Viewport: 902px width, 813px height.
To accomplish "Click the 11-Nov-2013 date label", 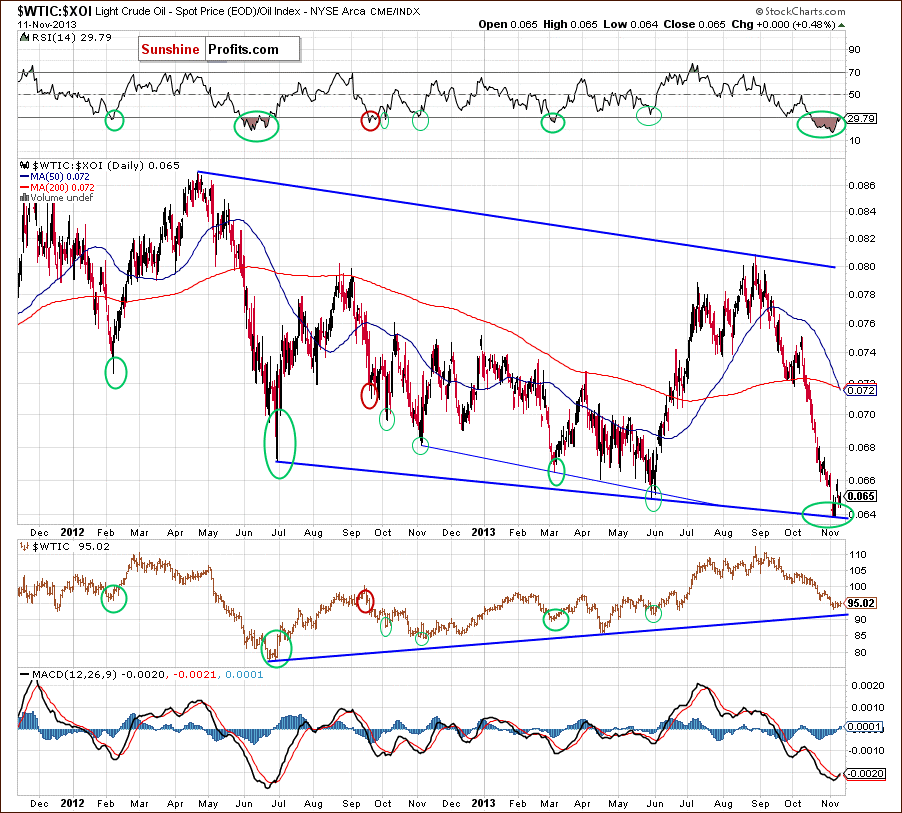I will point(47,25).
